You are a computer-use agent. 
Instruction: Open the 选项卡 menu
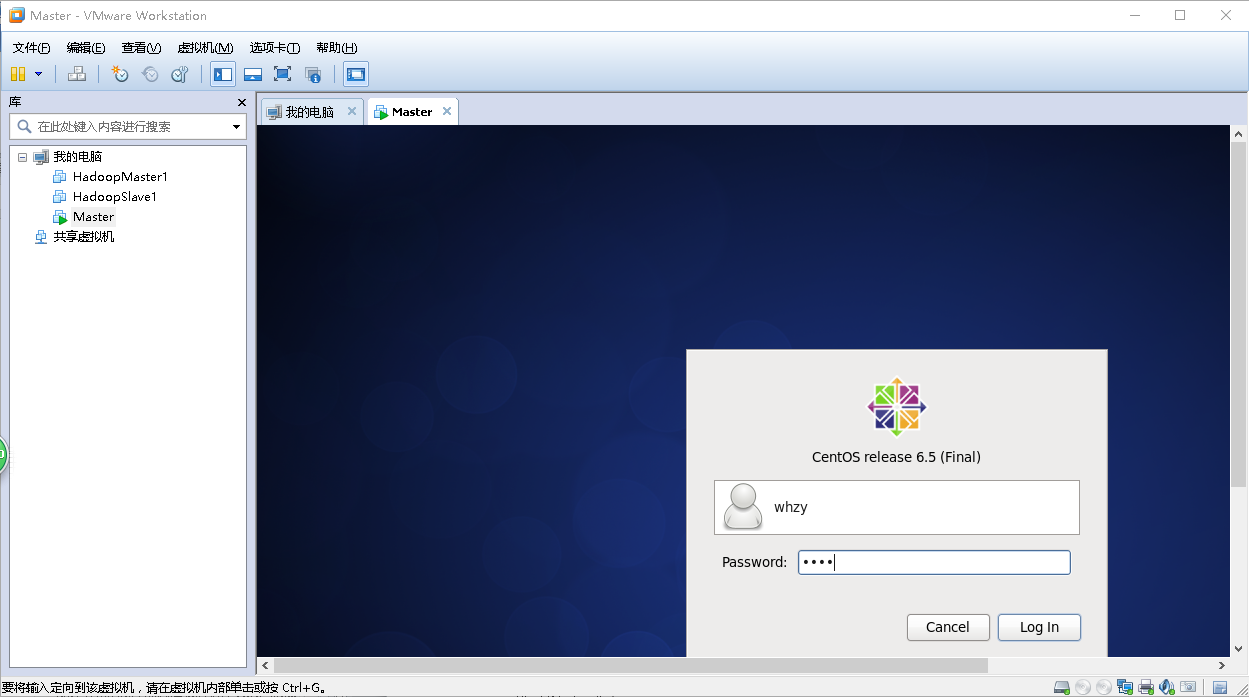click(x=275, y=48)
